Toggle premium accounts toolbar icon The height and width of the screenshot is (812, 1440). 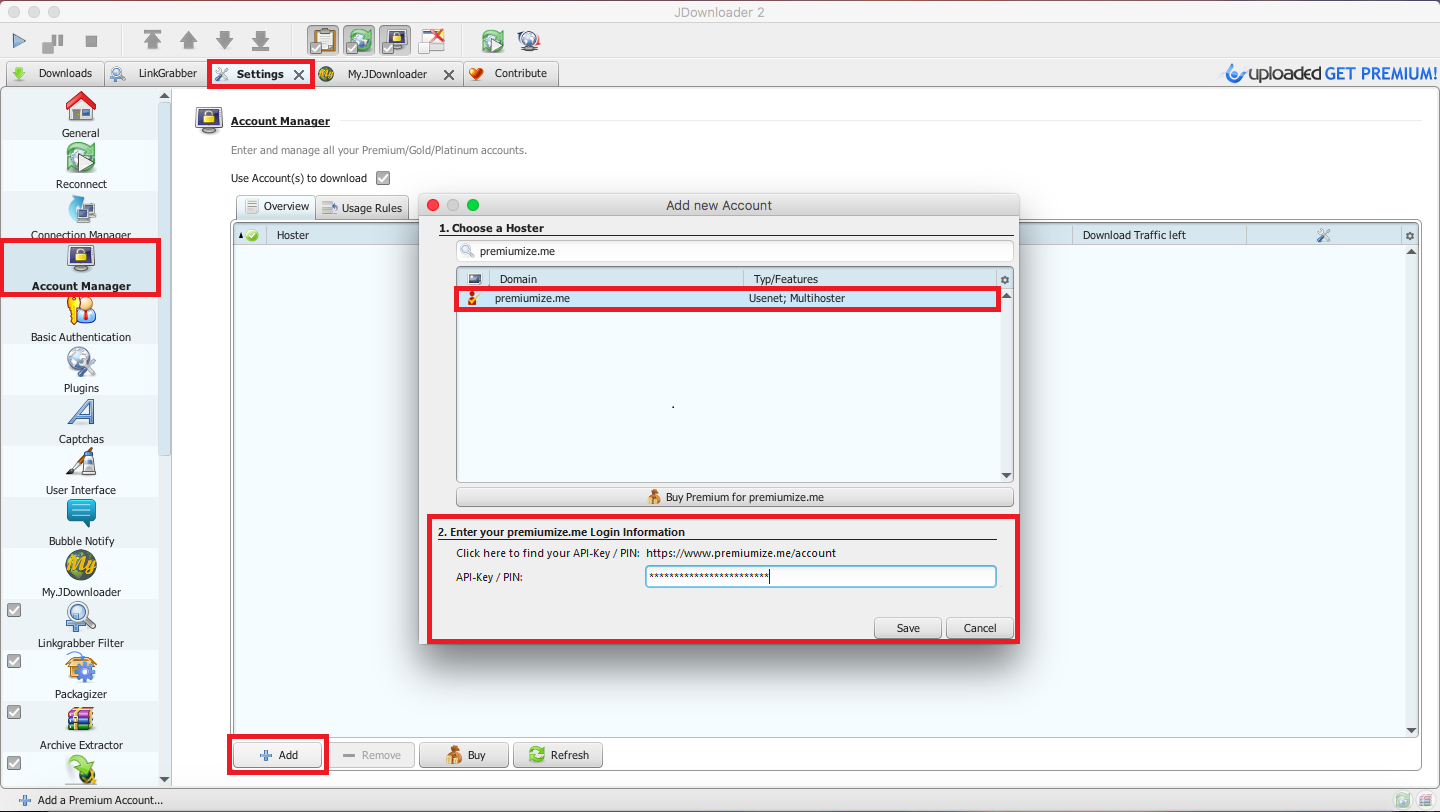tap(394, 41)
